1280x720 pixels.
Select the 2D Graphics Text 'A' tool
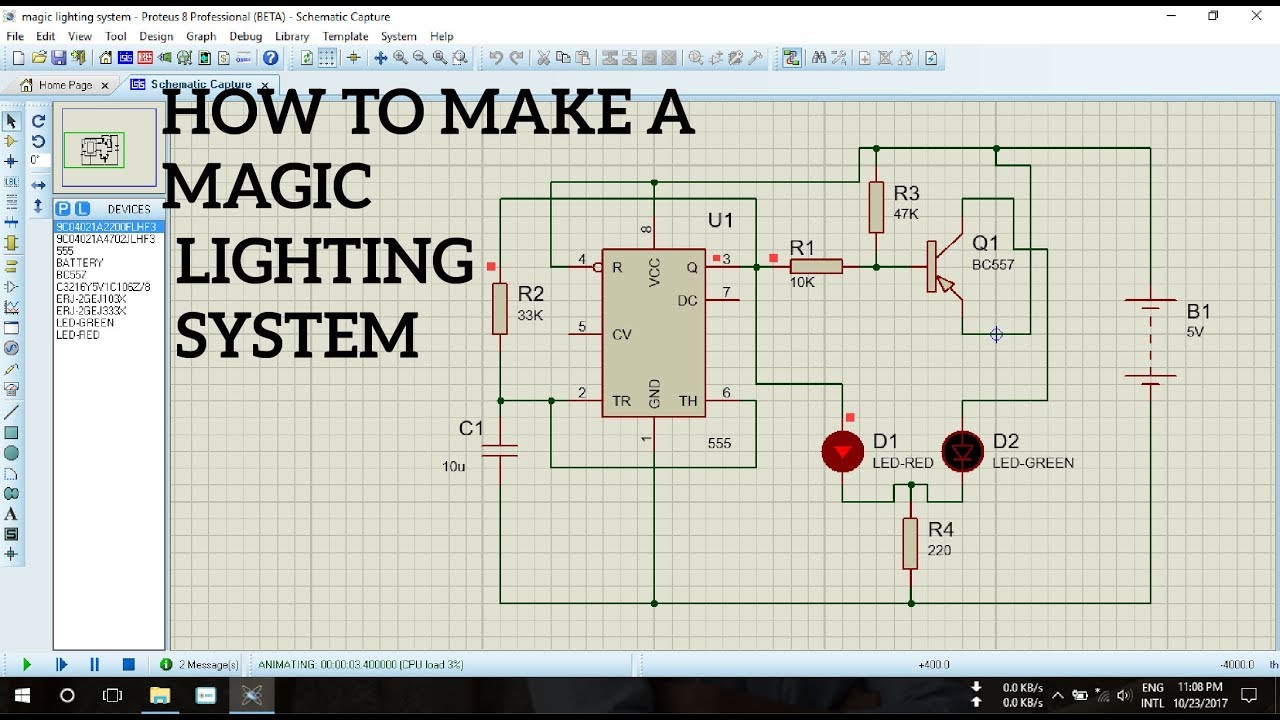click(11, 514)
